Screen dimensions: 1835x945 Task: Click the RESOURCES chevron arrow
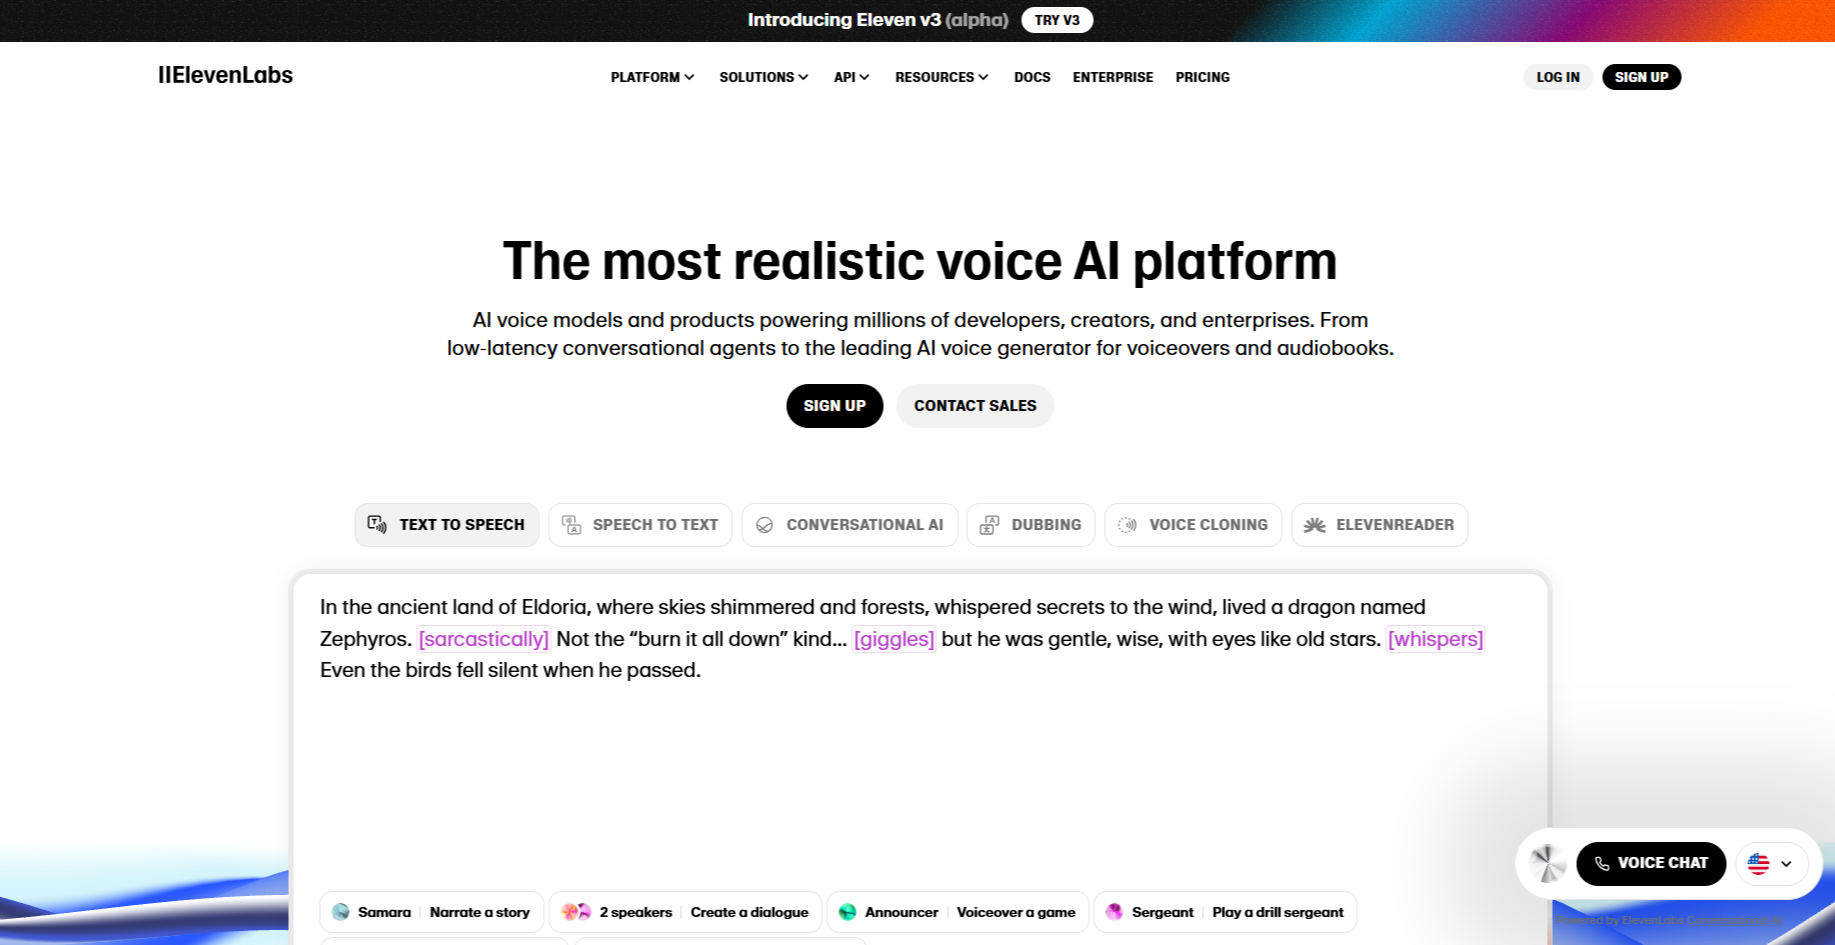click(x=983, y=77)
